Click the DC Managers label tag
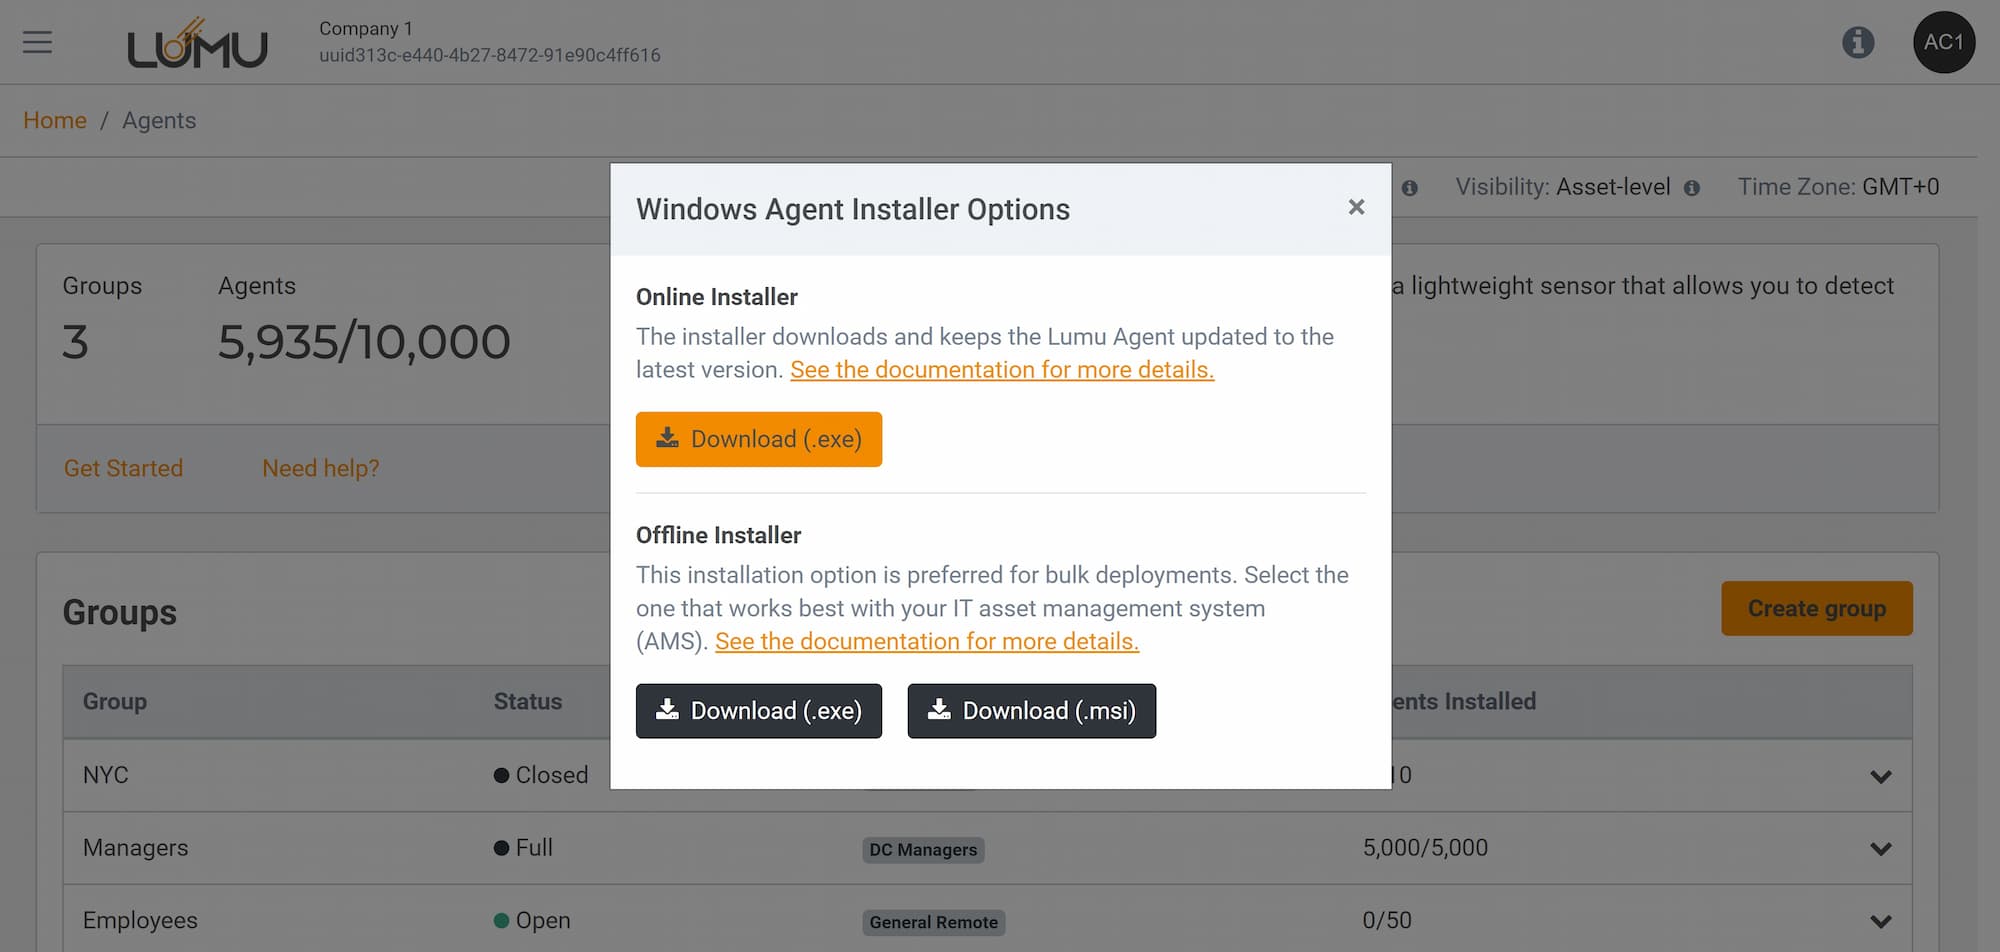This screenshot has height=952, width=2000. 922,850
